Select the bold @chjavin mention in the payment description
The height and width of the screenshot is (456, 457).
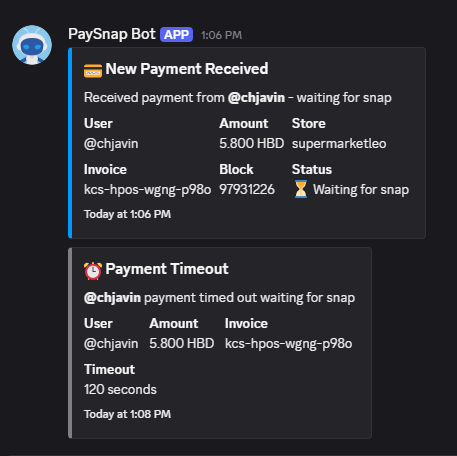tap(256, 98)
